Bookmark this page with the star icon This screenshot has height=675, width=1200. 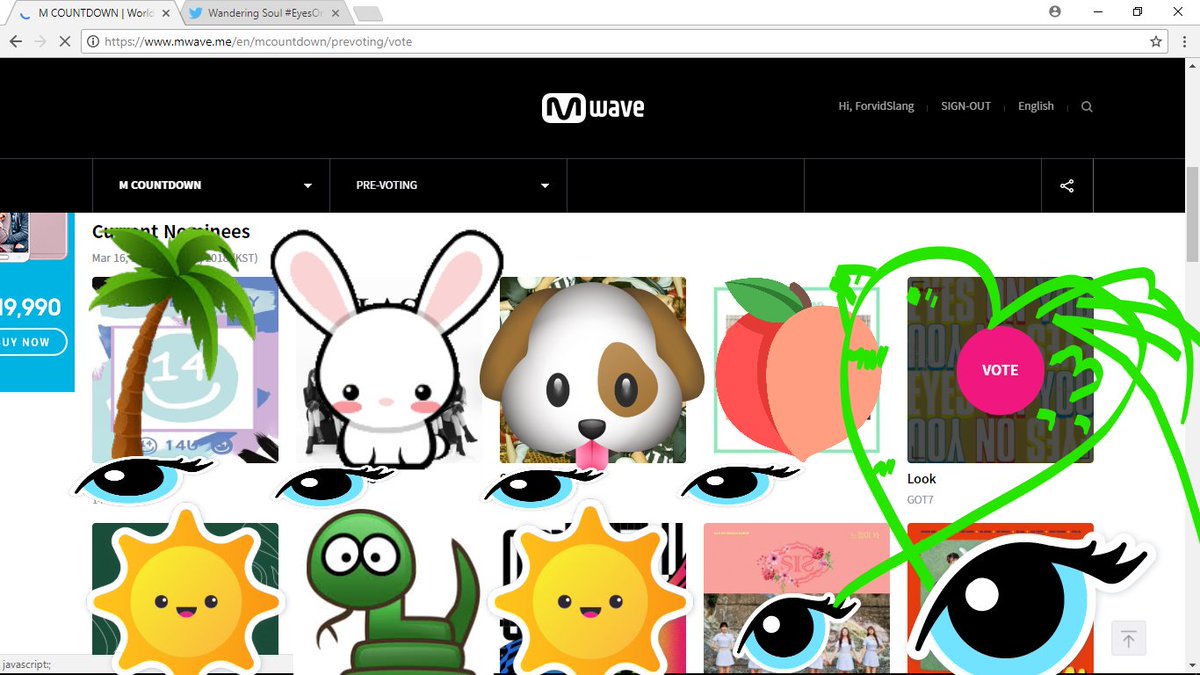click(x=1156, y=42)
